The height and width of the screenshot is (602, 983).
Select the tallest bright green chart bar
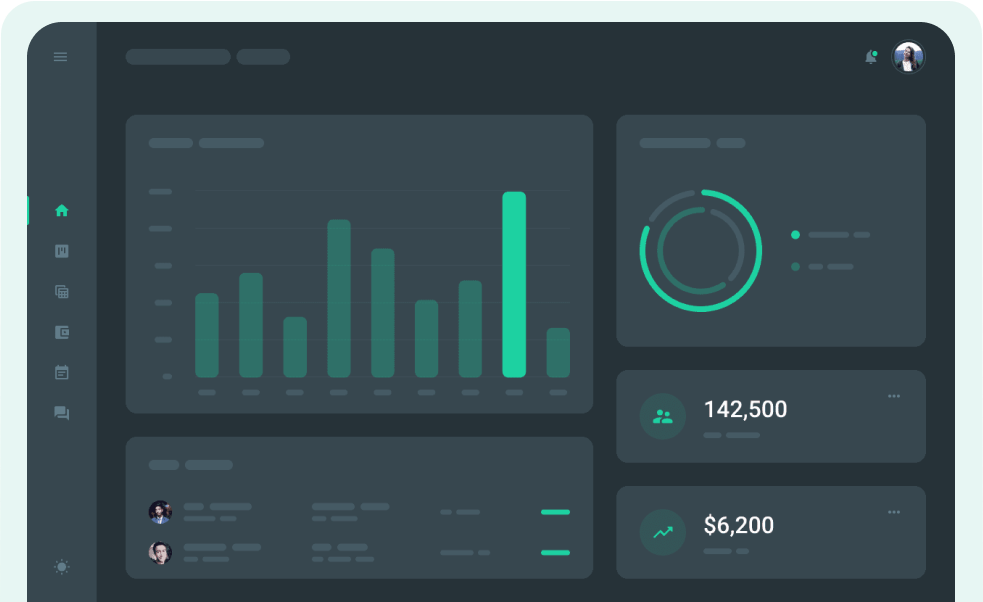point(514,285)
